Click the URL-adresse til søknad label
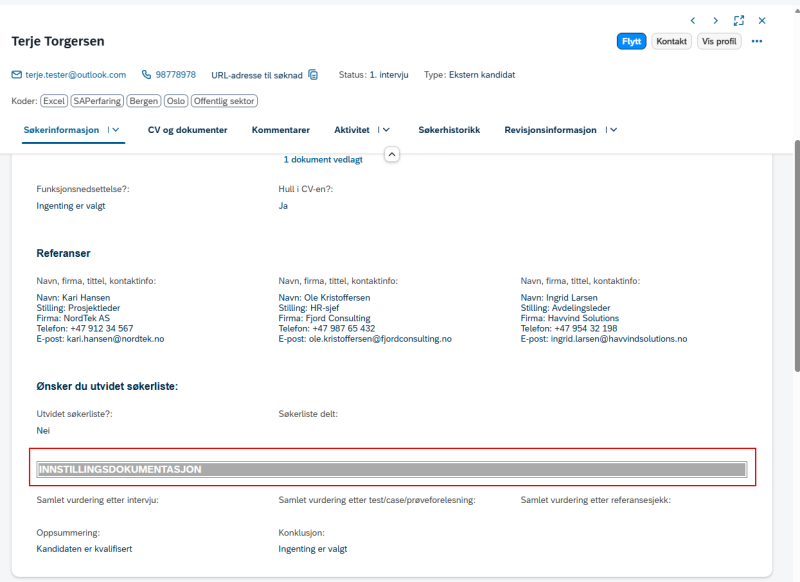This screenshot has height=582, width=800. click(257, 75)
